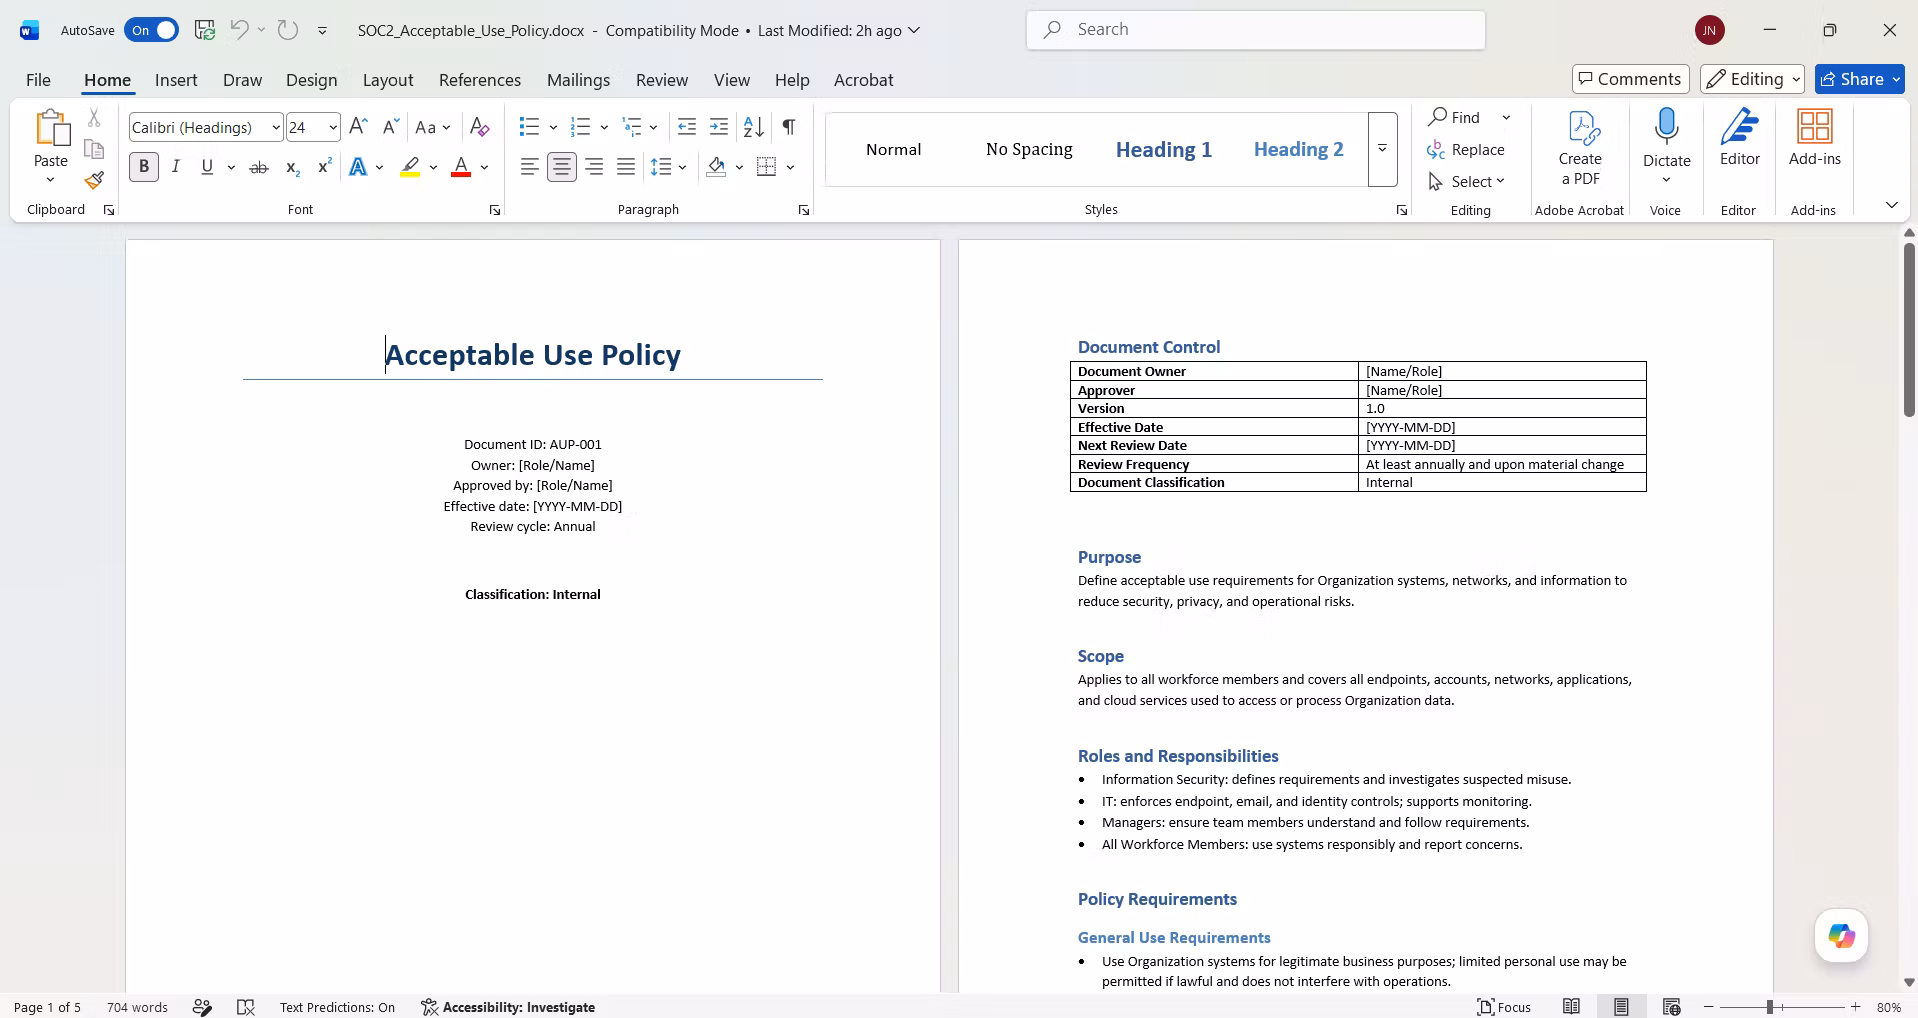Sort paragraph text A to Z
Image resolution: width=1918 pixels, height=1018 pixels.
(x=754, y=127)
